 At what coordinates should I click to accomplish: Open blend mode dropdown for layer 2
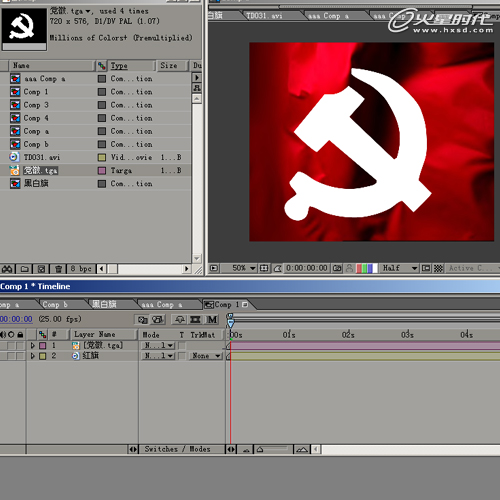(x=159, y=356)
